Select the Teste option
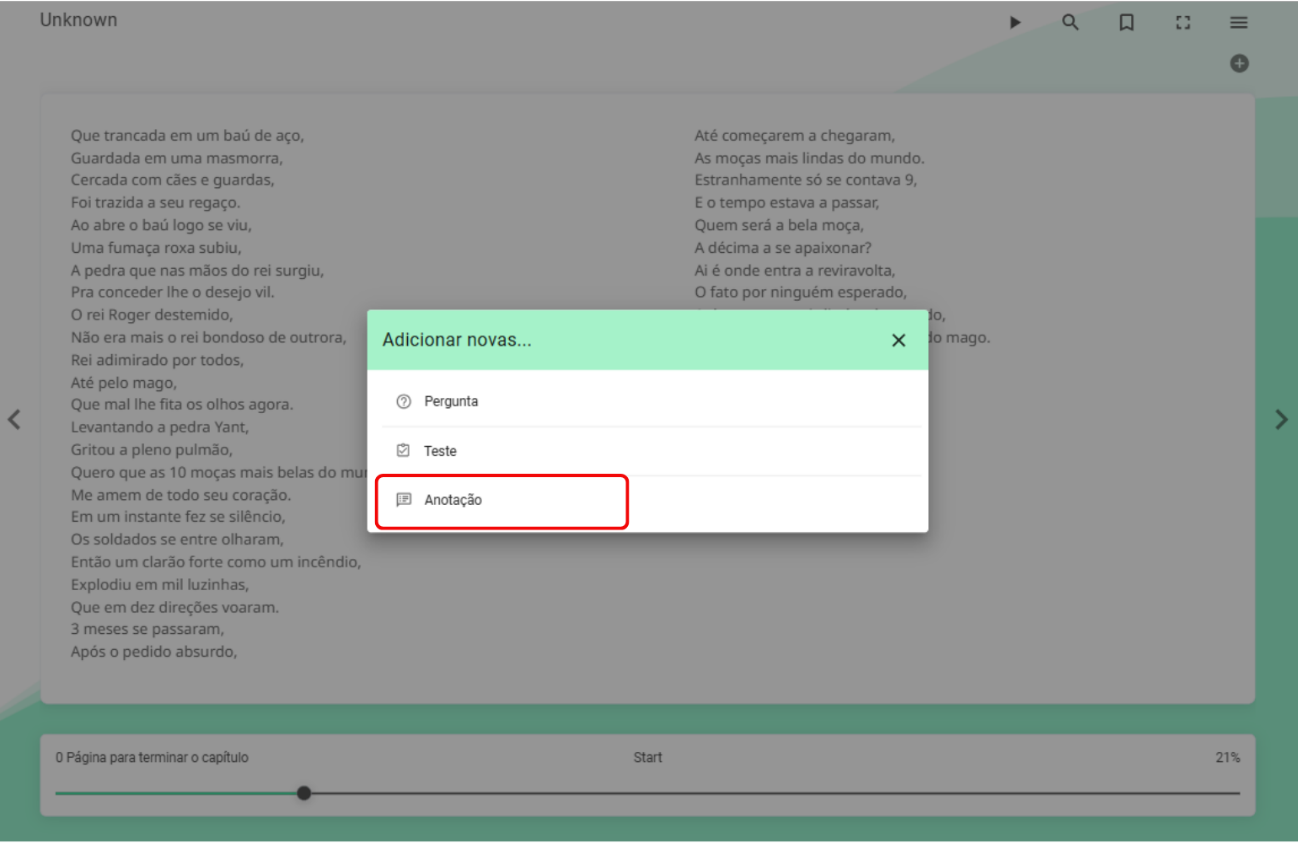This screenshot has height=843, width=1298. click(x=647, y=451)
